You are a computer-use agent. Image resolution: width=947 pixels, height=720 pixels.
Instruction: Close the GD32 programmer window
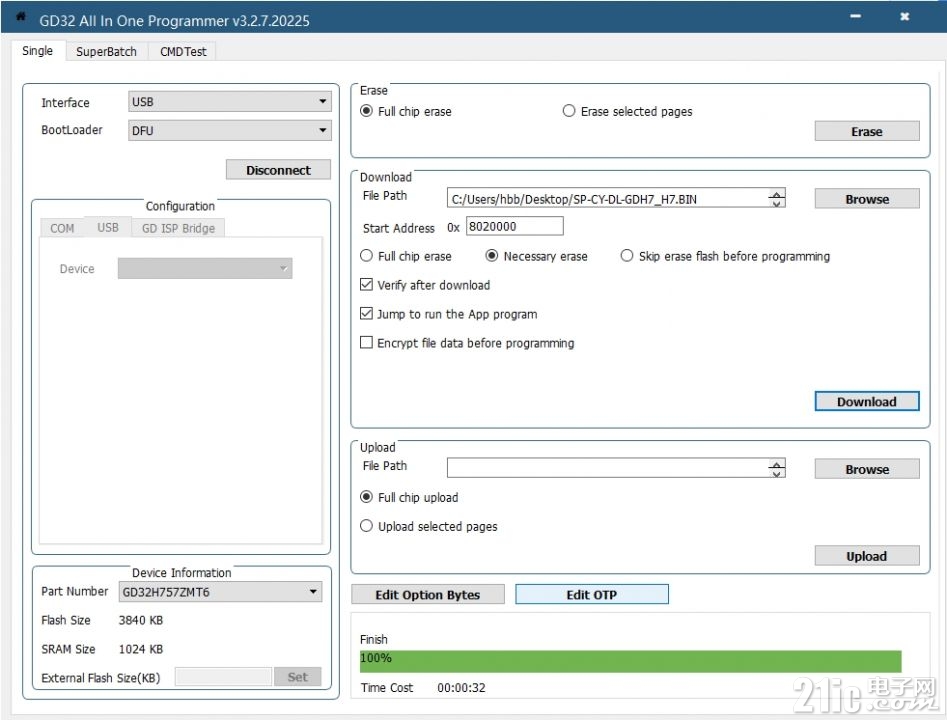[904, 16]
